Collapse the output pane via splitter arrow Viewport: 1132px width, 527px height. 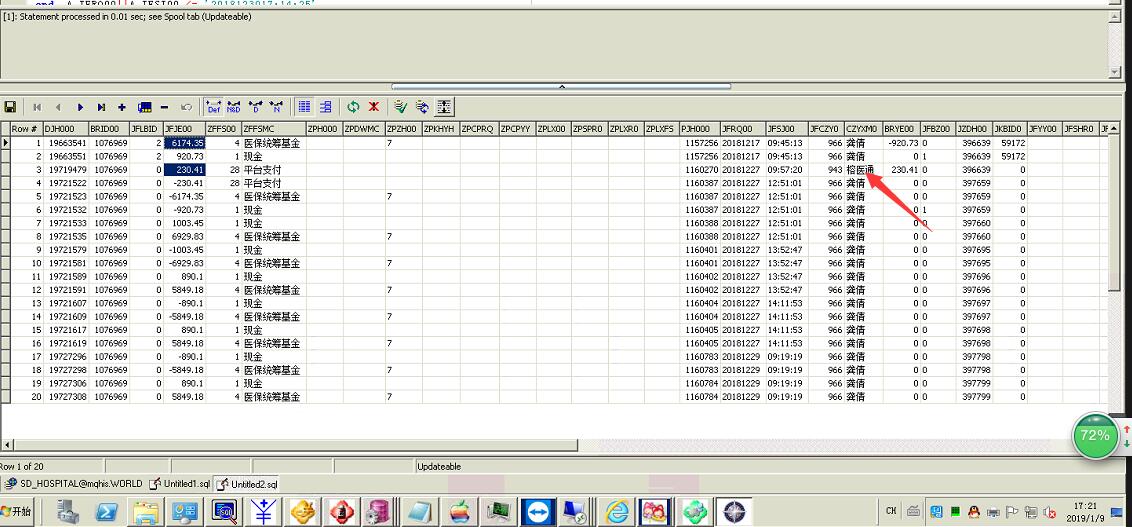pos(562,87)
